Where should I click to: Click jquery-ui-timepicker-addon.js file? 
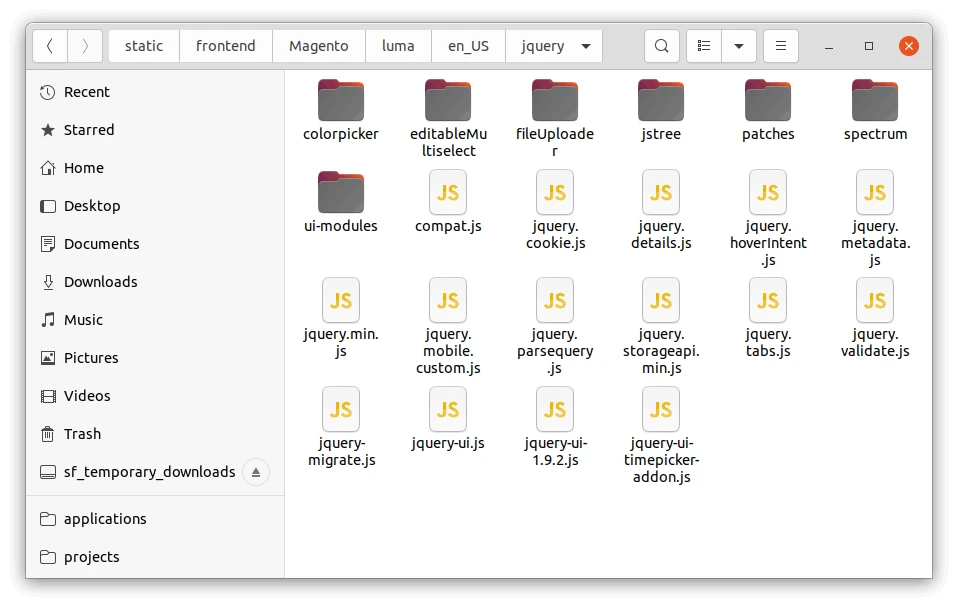click(x=661, y=410)
